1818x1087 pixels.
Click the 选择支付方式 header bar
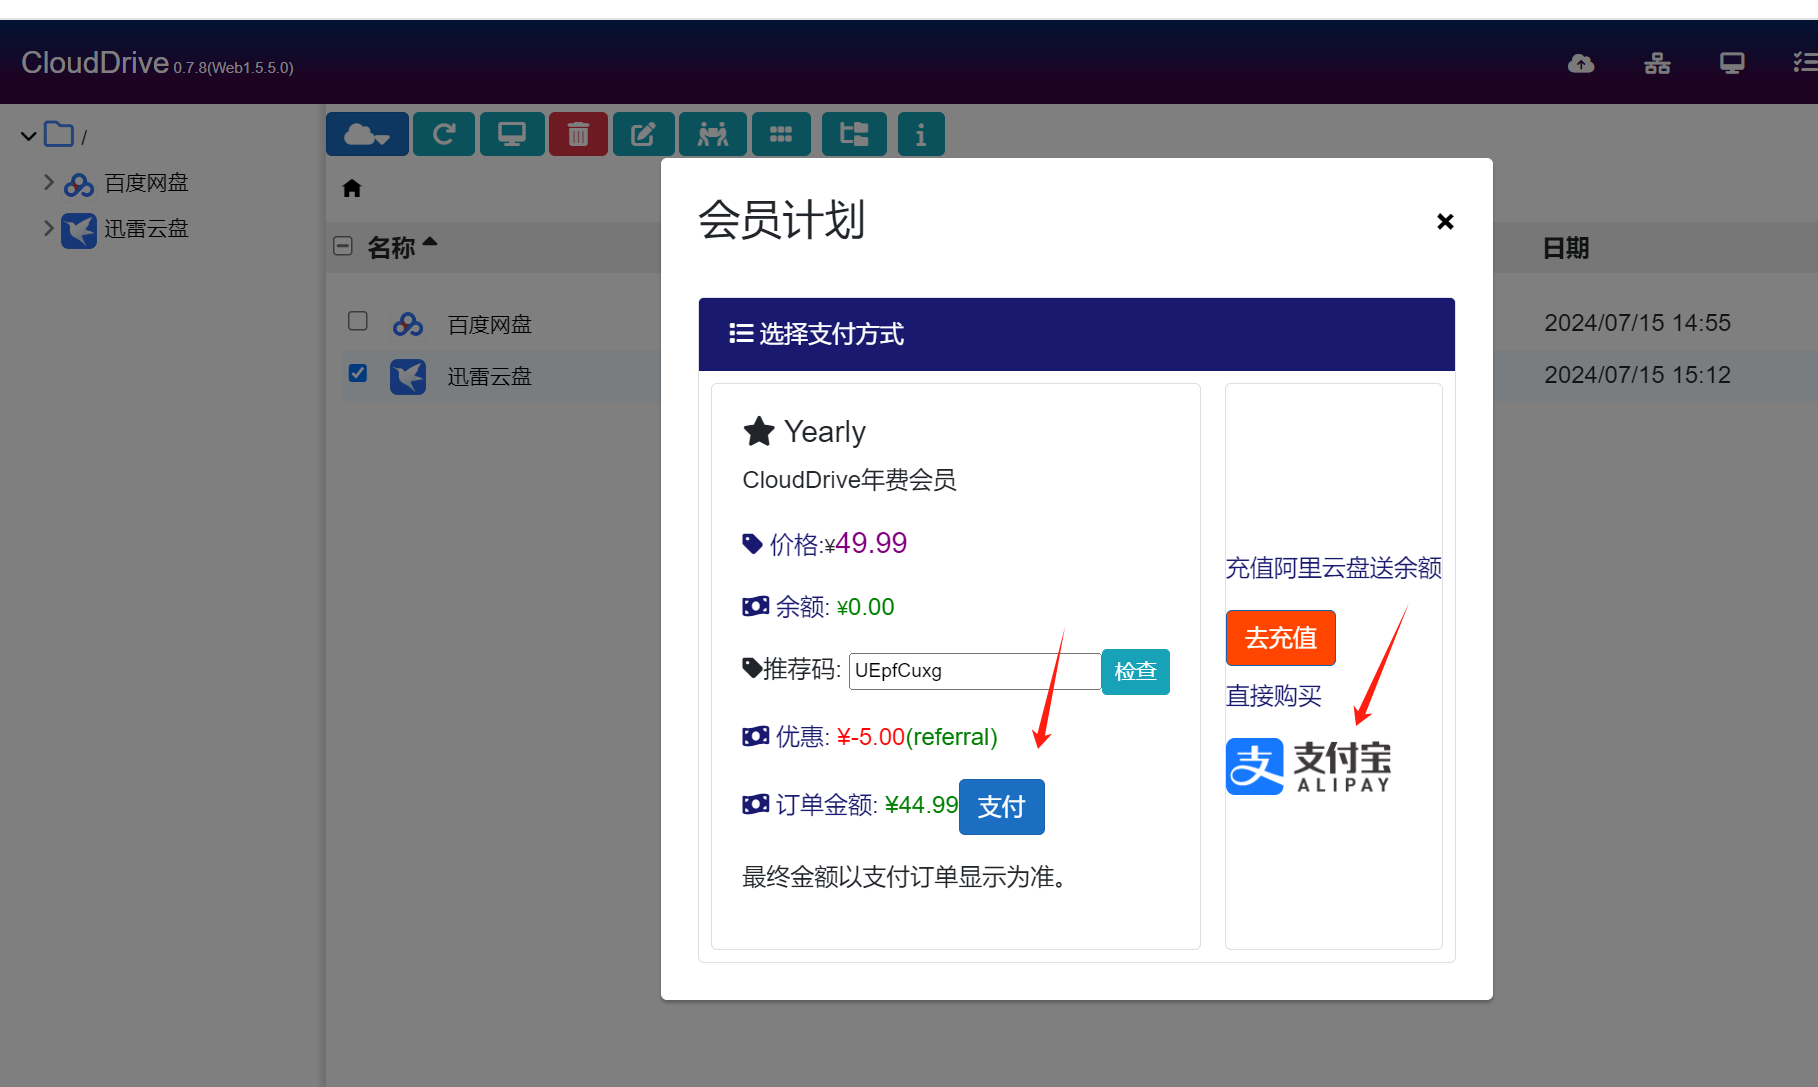[x=1077, y=334]
